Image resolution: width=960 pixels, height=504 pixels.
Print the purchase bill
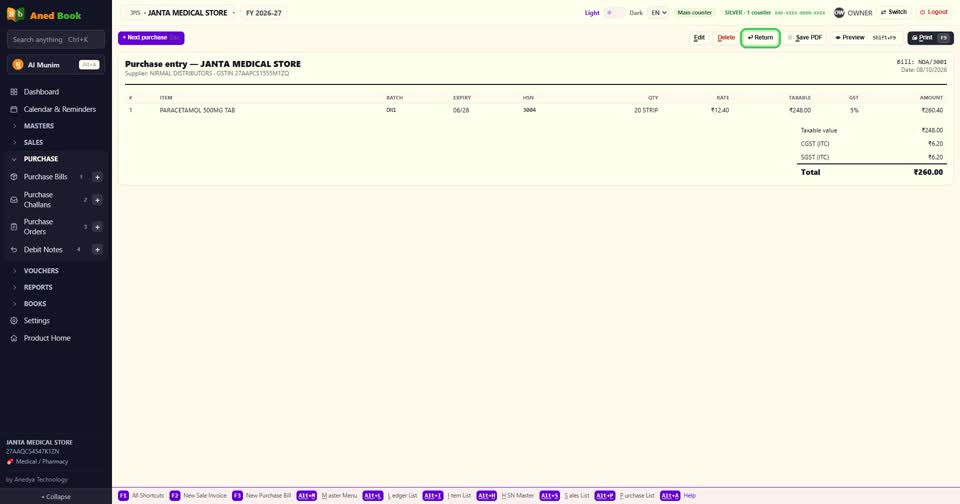pos(930,38)
